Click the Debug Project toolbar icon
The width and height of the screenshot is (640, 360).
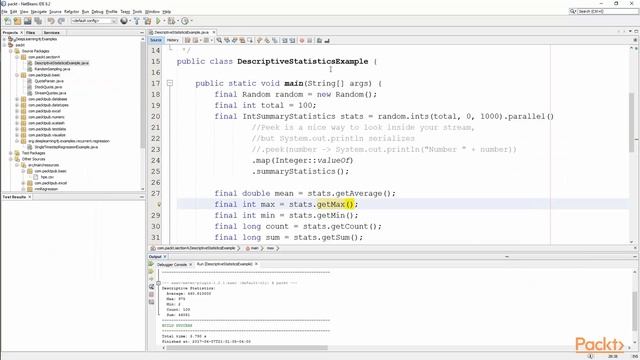pyautogui.click(x=171, y=21)
